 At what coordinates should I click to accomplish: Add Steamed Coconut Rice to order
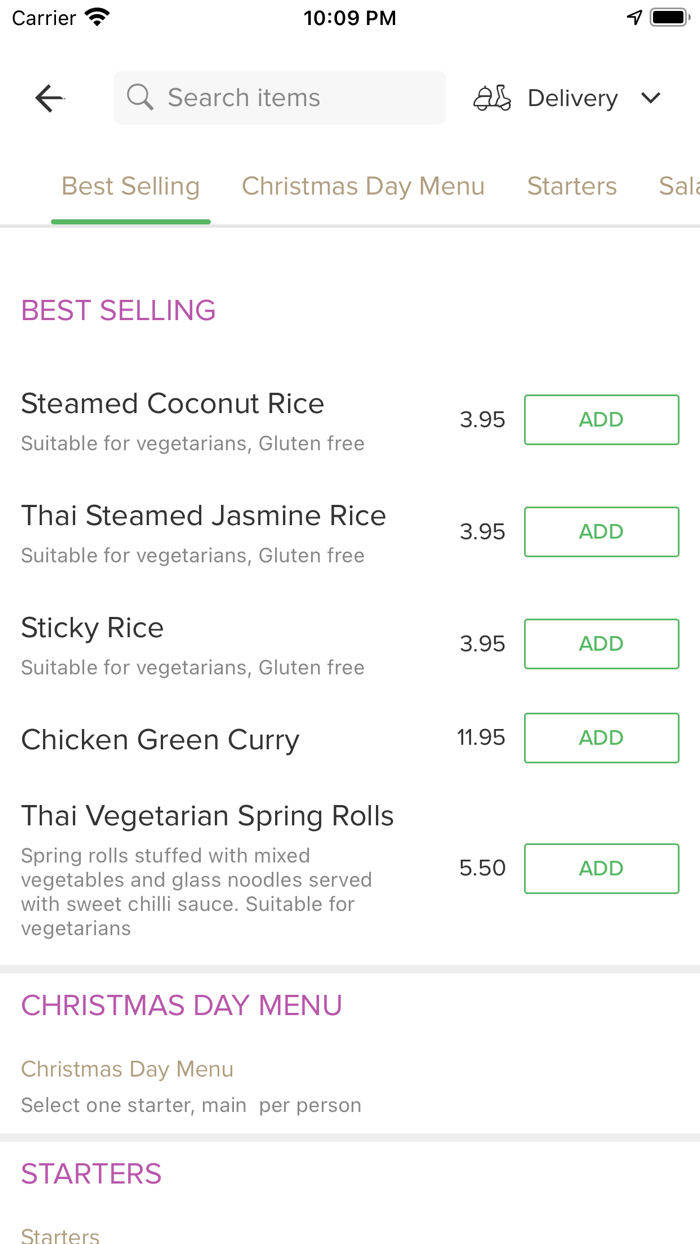pyautogui.click(x=601, y=419)
